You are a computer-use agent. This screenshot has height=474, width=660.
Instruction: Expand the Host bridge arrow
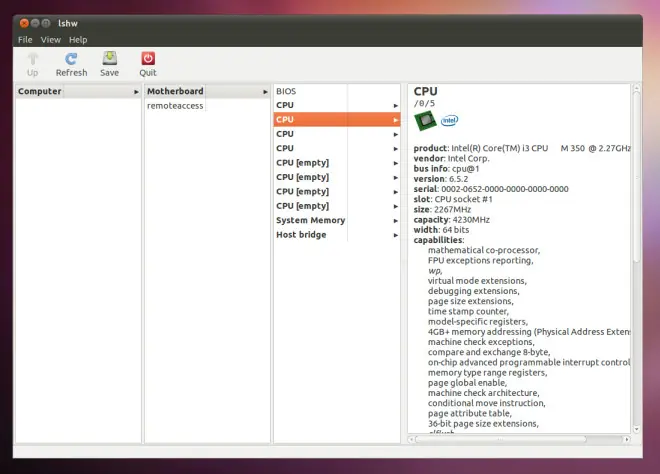point(396,235)
